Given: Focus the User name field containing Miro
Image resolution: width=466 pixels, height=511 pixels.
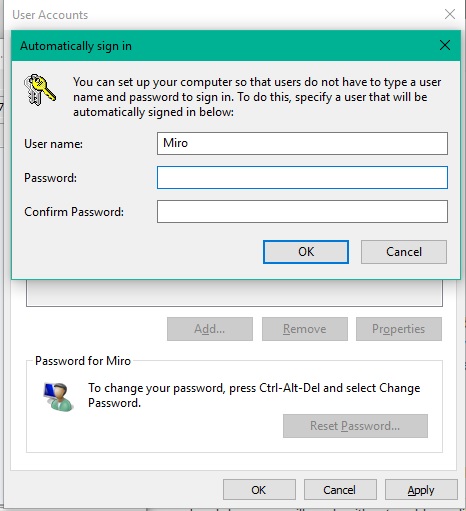Looking at the screenshot, I should pos(302,143).
